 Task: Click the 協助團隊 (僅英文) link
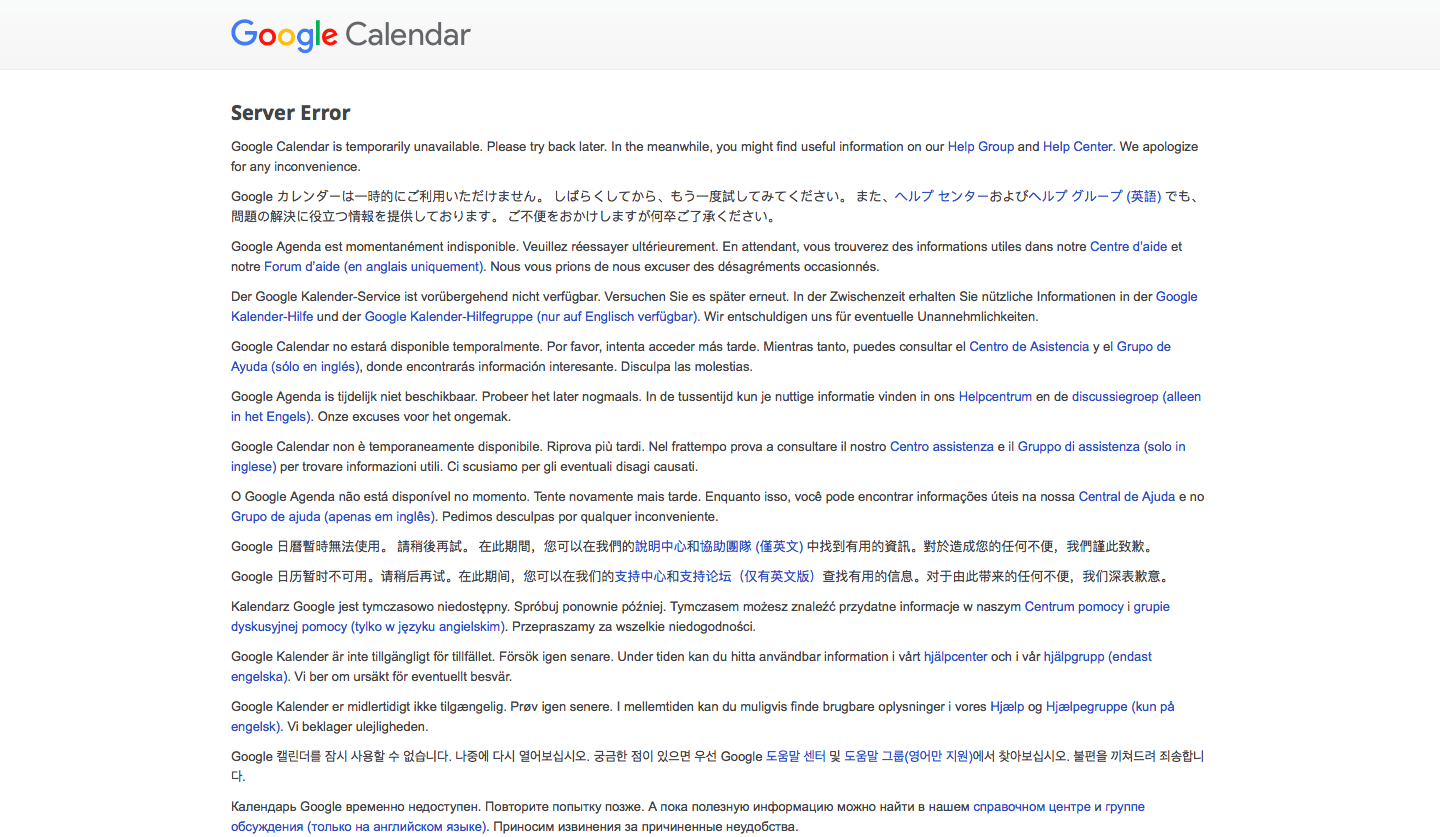click(x=751, y=546)
